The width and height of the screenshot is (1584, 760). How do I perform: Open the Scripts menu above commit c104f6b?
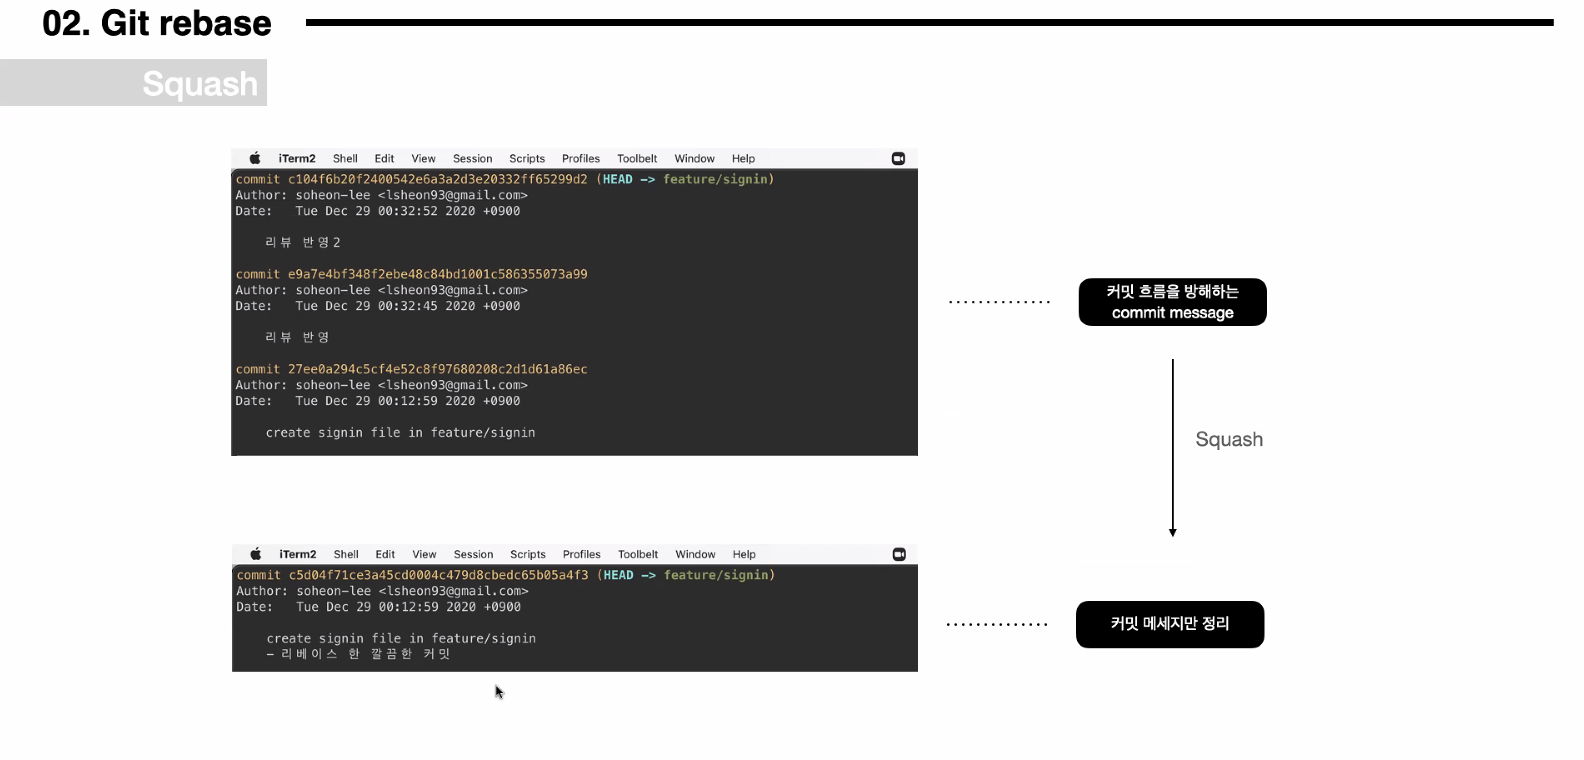[x=527, y=158]
